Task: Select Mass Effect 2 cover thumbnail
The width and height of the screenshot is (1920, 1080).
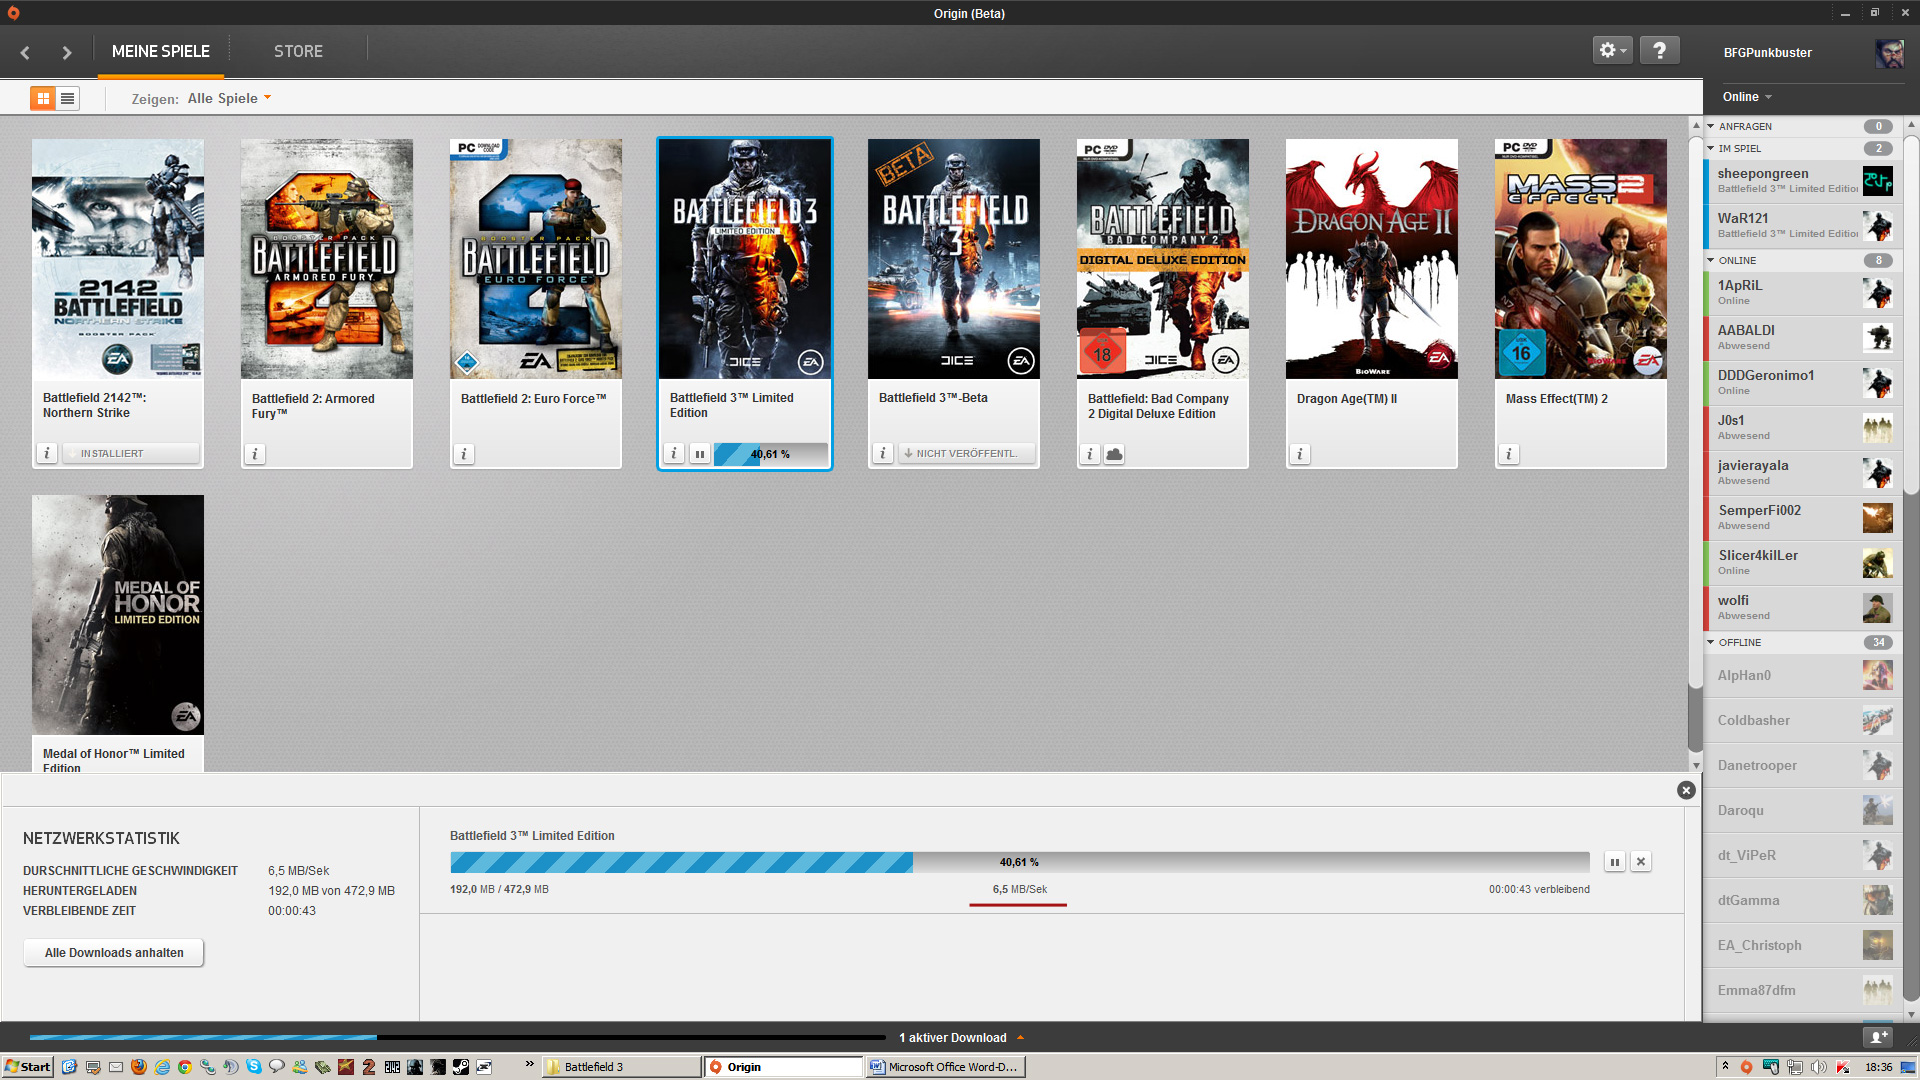Action: (1580, 259)
